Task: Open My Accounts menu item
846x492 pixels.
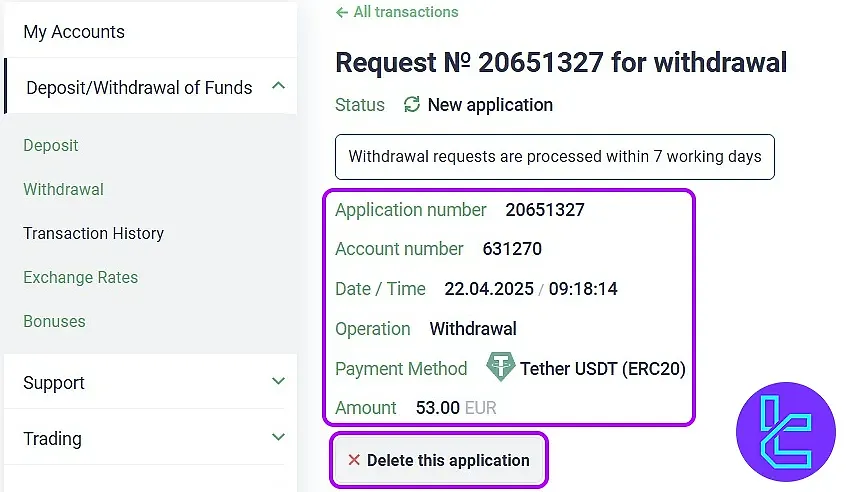Action: pyautogui.click(x=74, y=32)
